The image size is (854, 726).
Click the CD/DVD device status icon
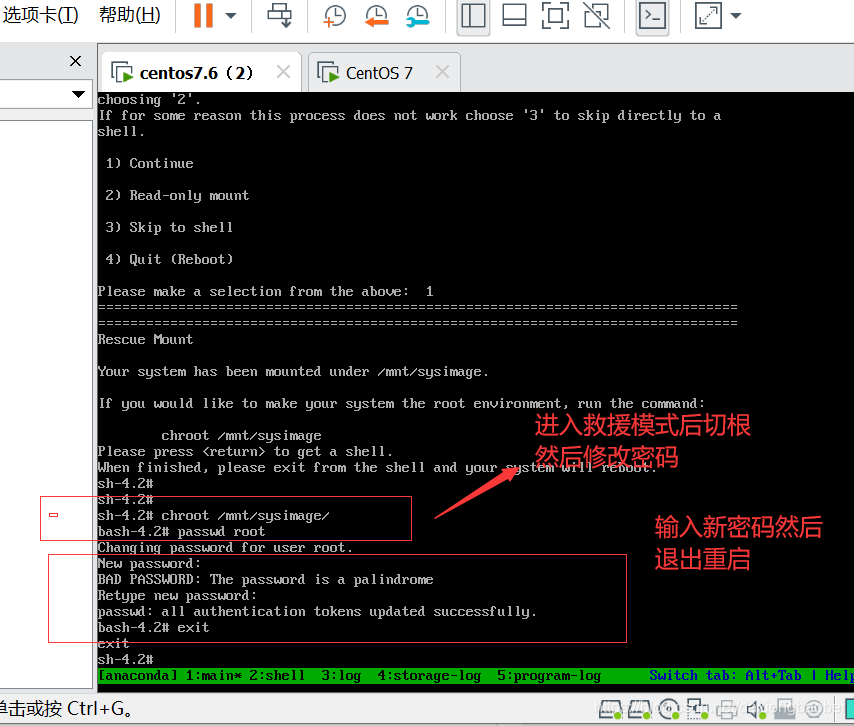click(x=670, y=710)
